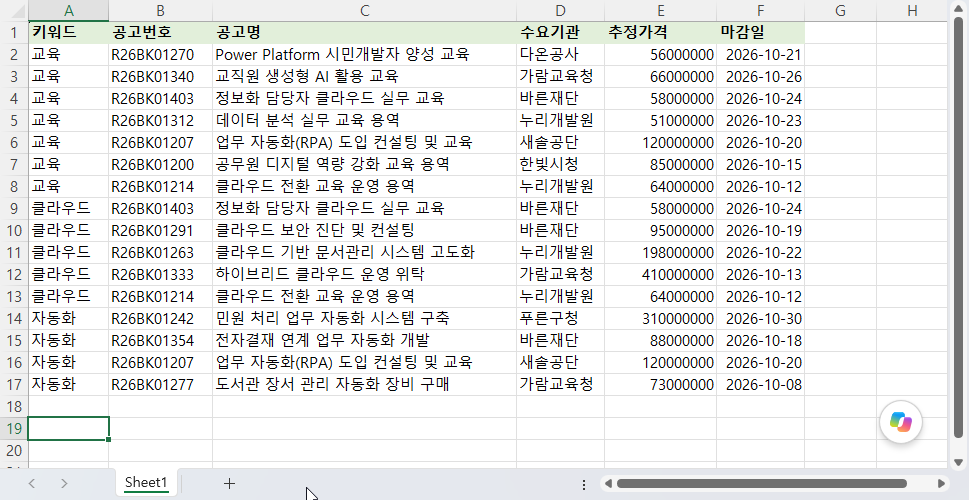Click the 공고명 header cell

(x=365, y=32)
